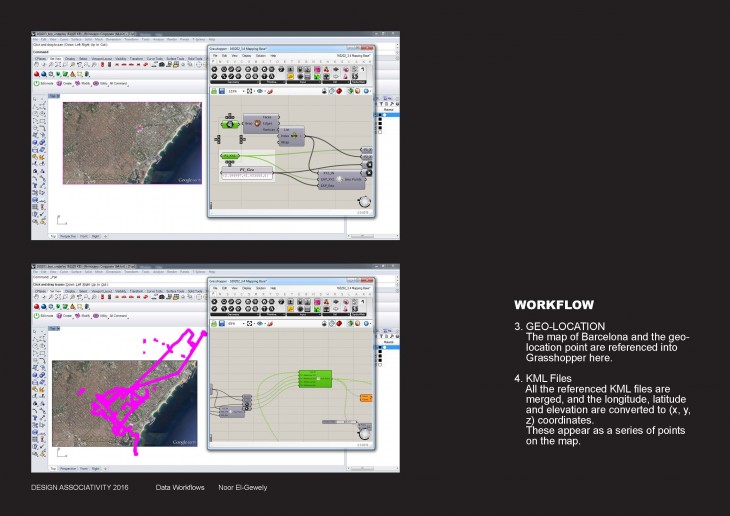This screenshot has height=516, width=730.
Task: Click the green Open File icon in top Grasshopper toolbar
Action: point(215,91)
